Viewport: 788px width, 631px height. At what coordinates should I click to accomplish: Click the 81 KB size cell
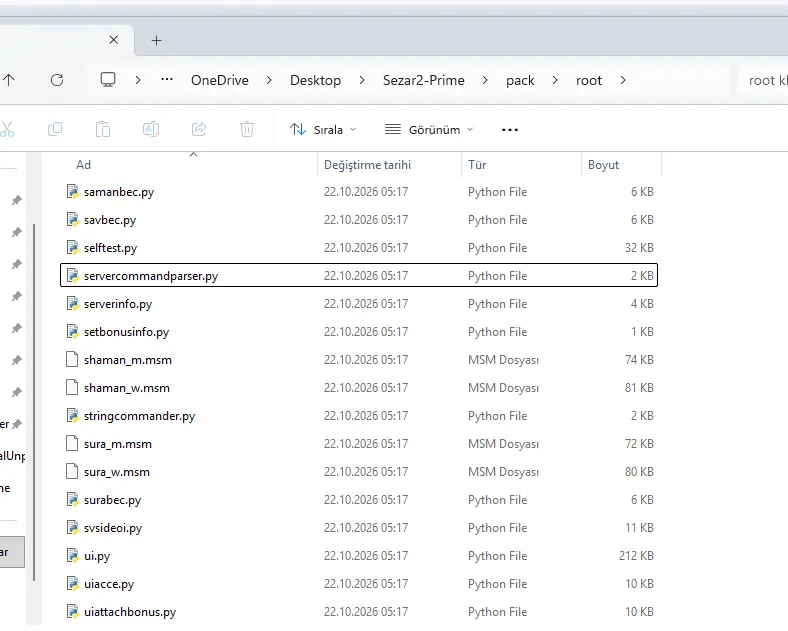639,388
